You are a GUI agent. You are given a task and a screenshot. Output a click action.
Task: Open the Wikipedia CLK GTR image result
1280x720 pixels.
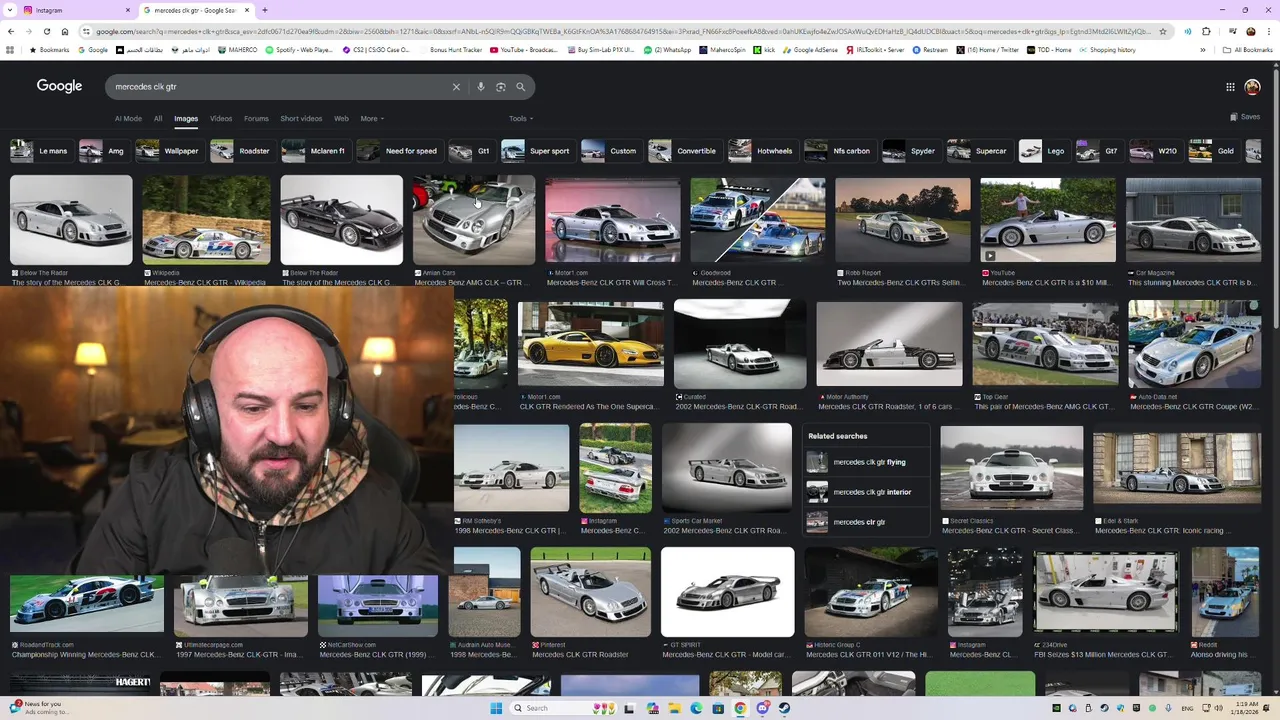(x=206, y=220)
